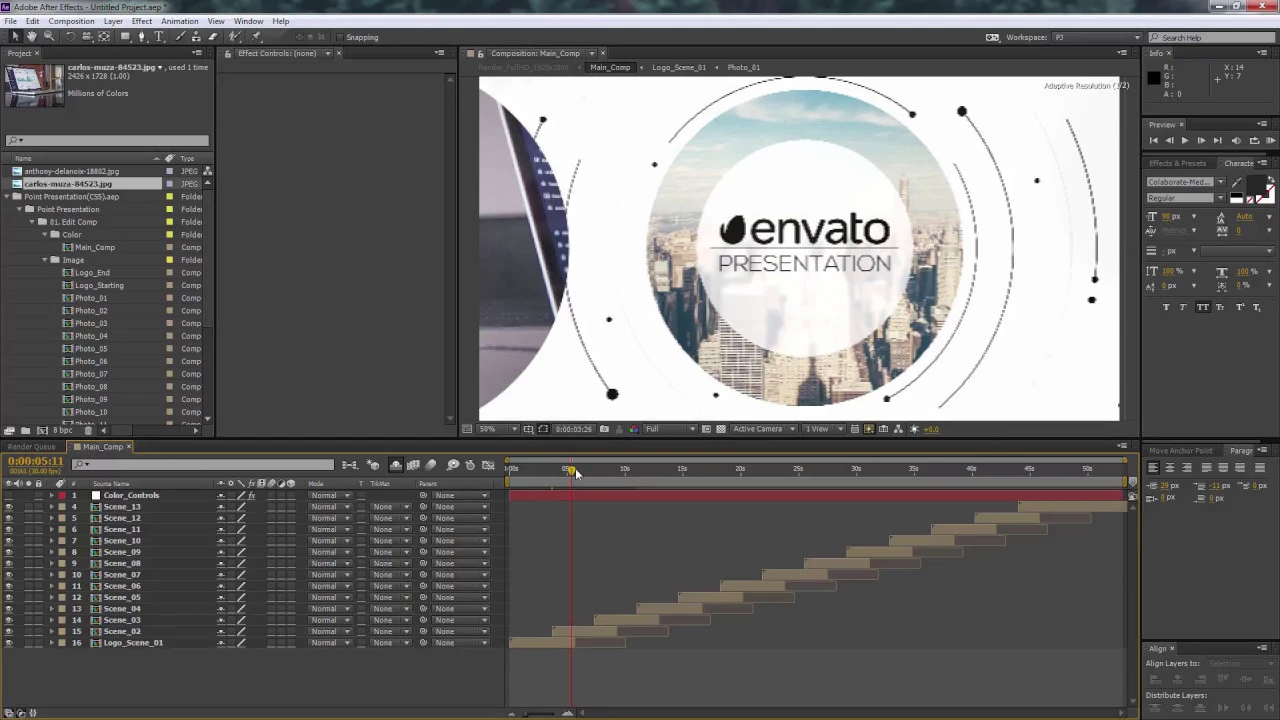Screen dimensions: 1280x720
Task: Hide Scene_10 layer with eye toggle
Action: (9, 541)
